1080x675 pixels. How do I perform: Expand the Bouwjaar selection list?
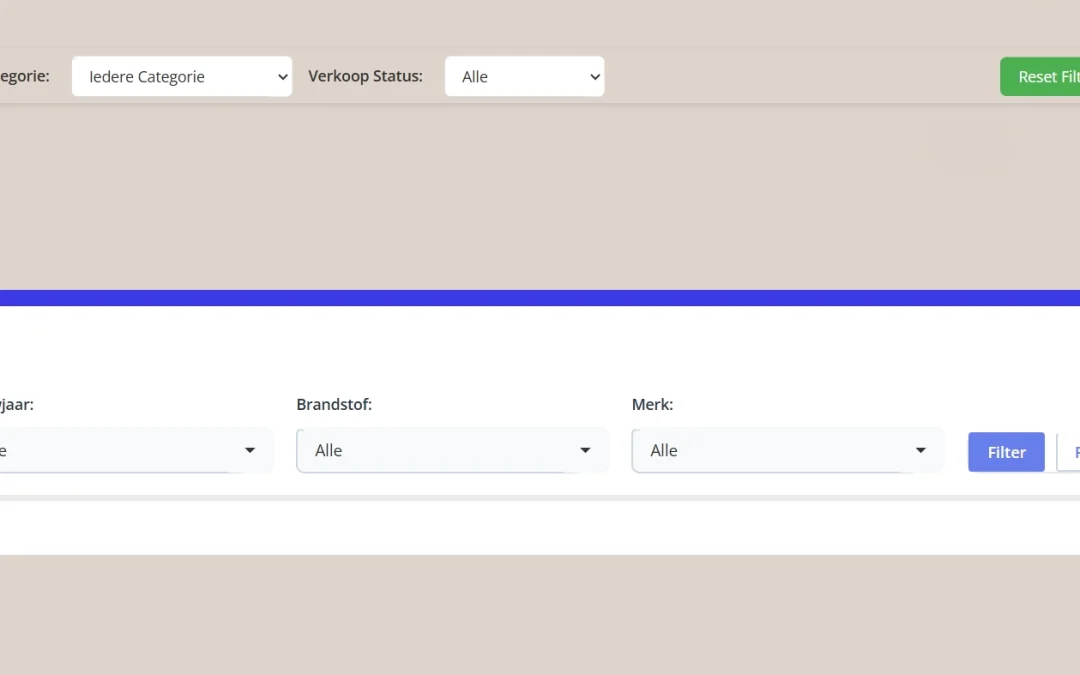(x=130, y=450)
